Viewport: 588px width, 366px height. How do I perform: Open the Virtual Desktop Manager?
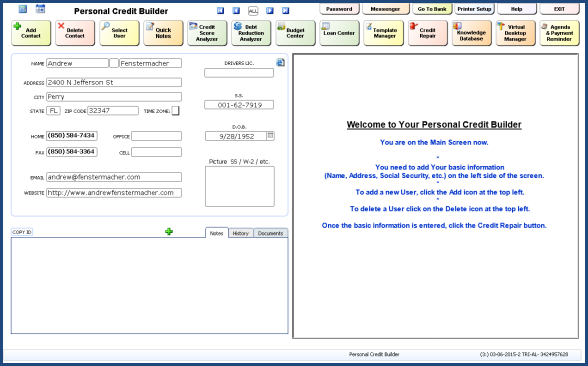(x=515, y=33)
